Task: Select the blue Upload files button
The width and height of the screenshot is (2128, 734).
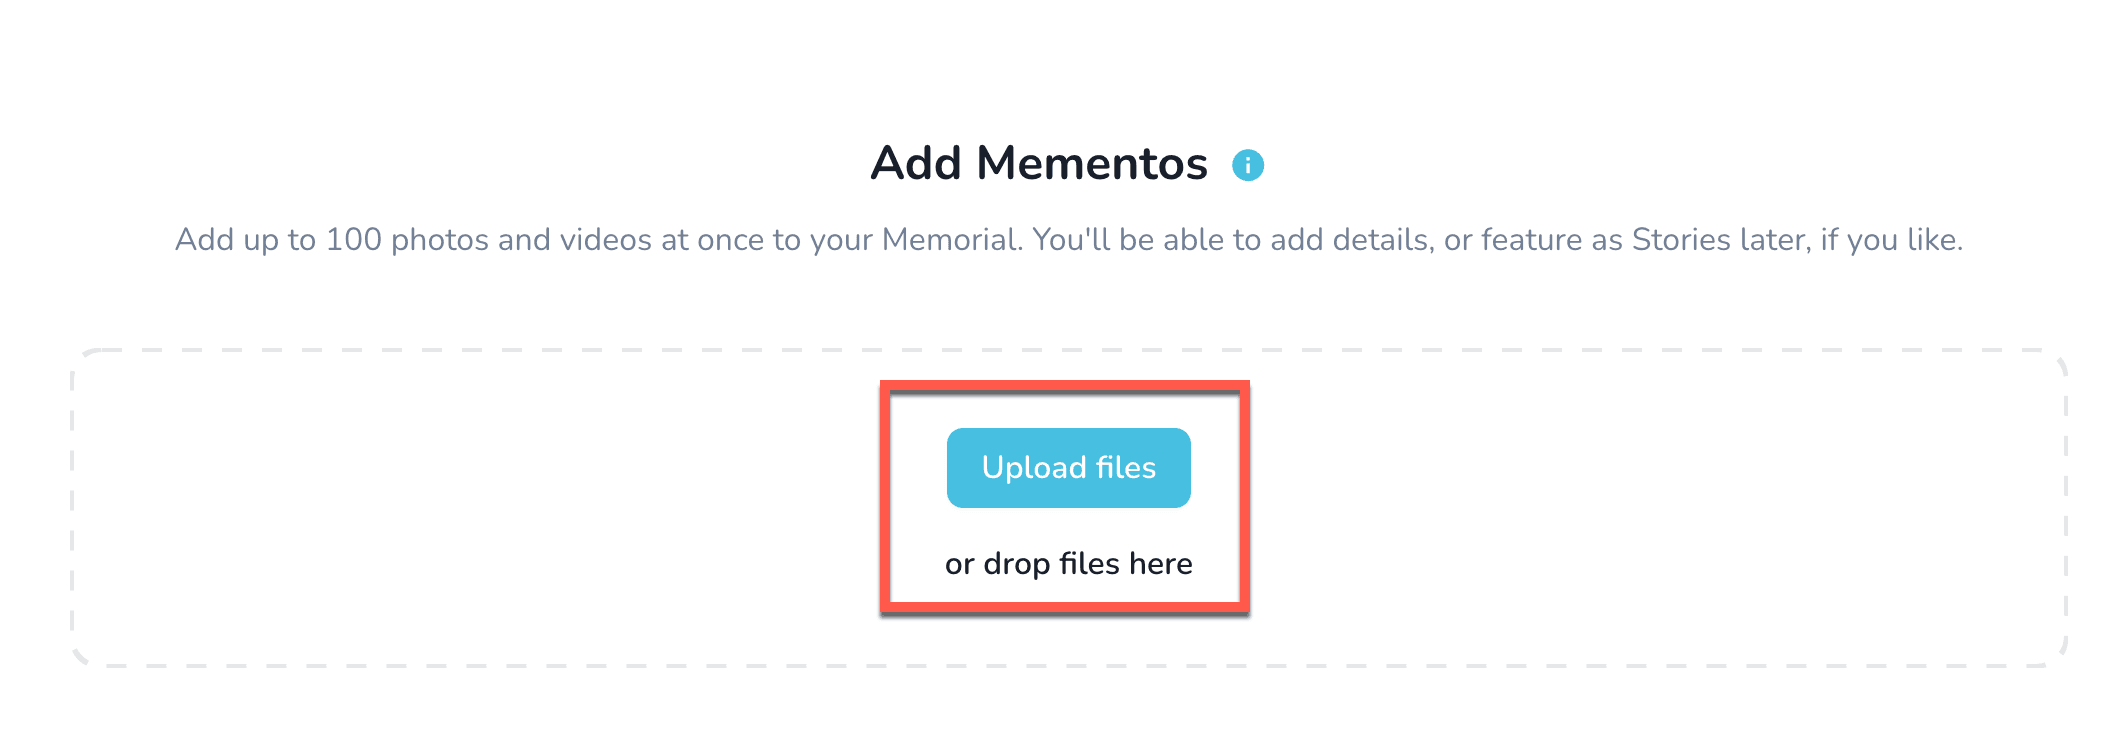Action: 1068,467
